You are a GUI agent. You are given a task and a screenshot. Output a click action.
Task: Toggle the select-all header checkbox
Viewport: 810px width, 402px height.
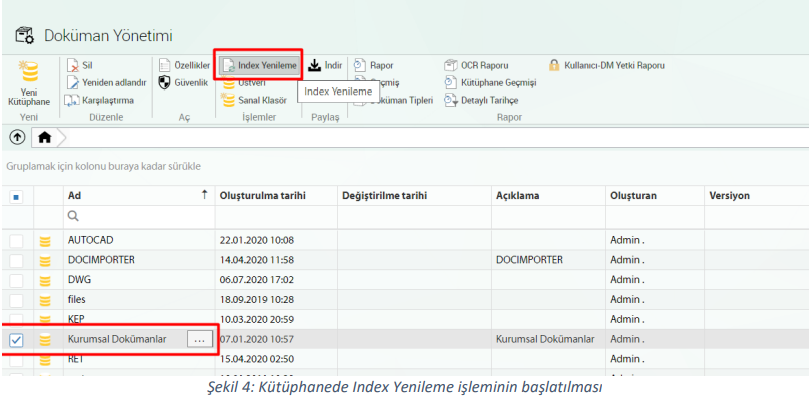click(17, 196)
